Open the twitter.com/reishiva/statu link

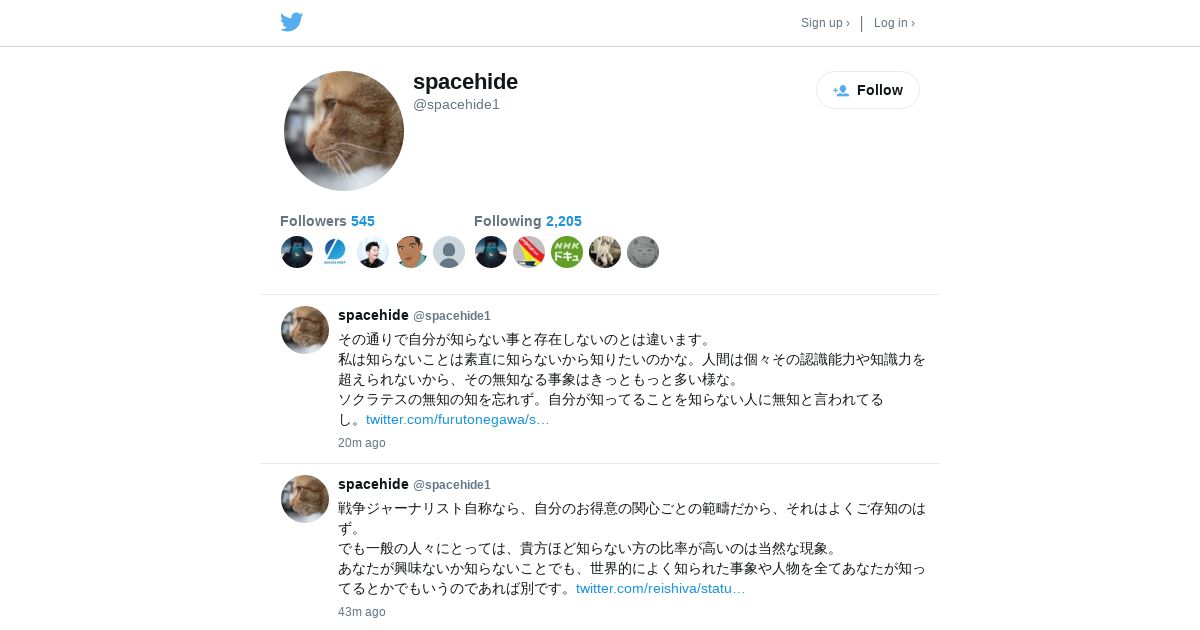tap(661, 588)
